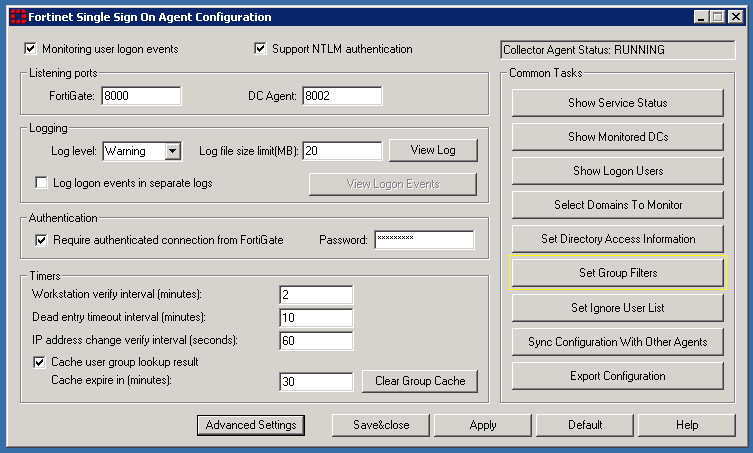Open Show Service Status
The width and height of the screenshot is (753, 453).
617,103
